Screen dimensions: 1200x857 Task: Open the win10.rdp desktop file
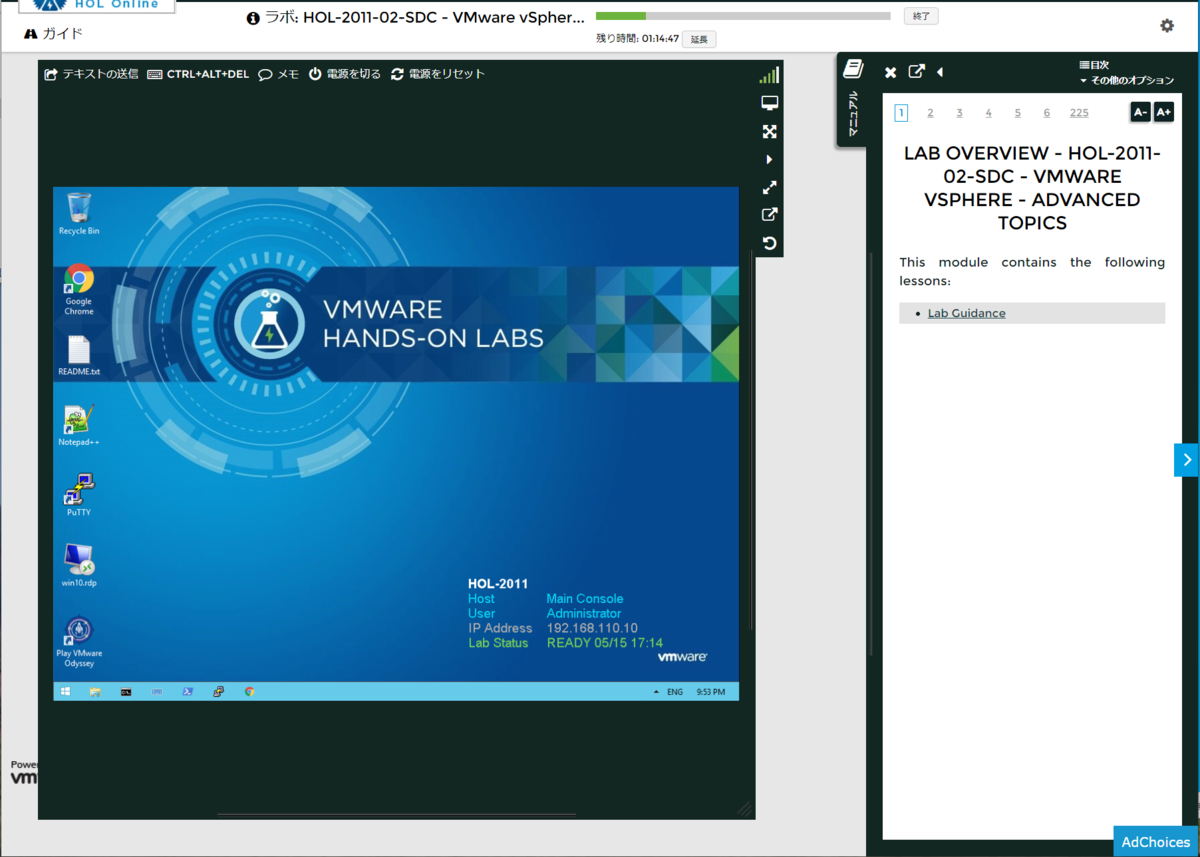(79, 565)
